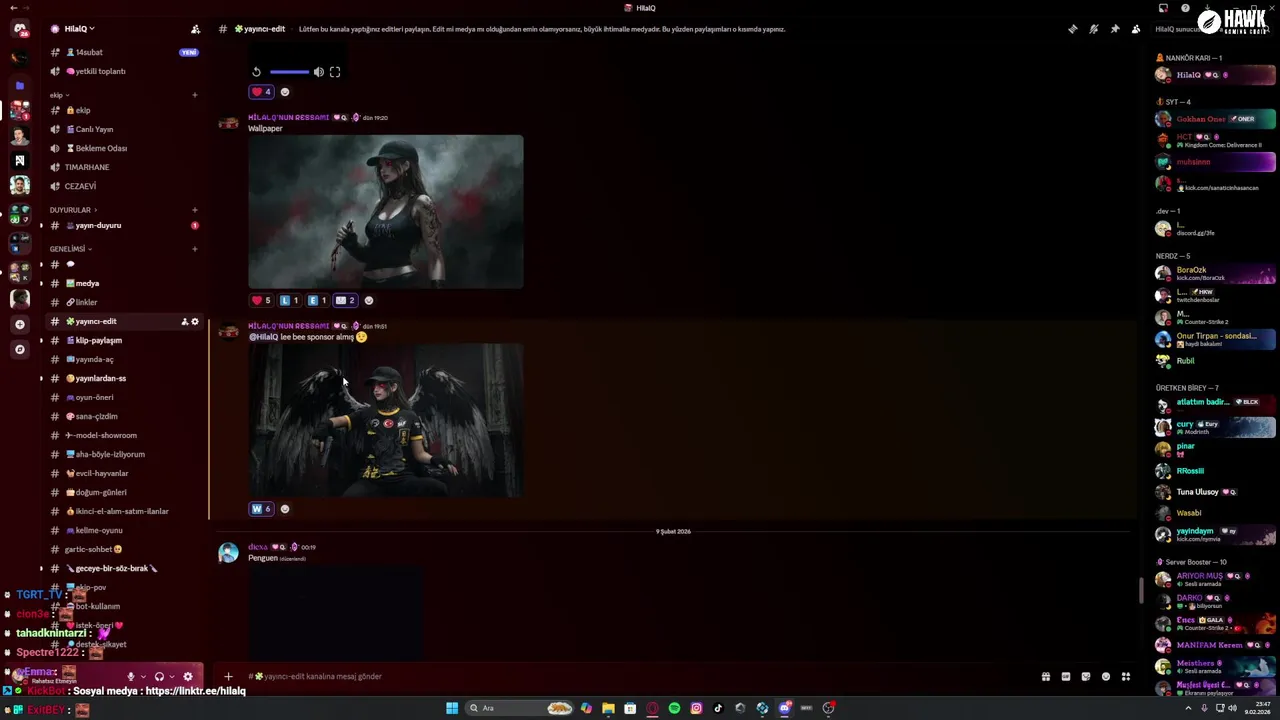Screen dimensions: 1280x720
Task: Open the GIF picker in message bar
Action: pyautogui.click(x=1065, y=676)
